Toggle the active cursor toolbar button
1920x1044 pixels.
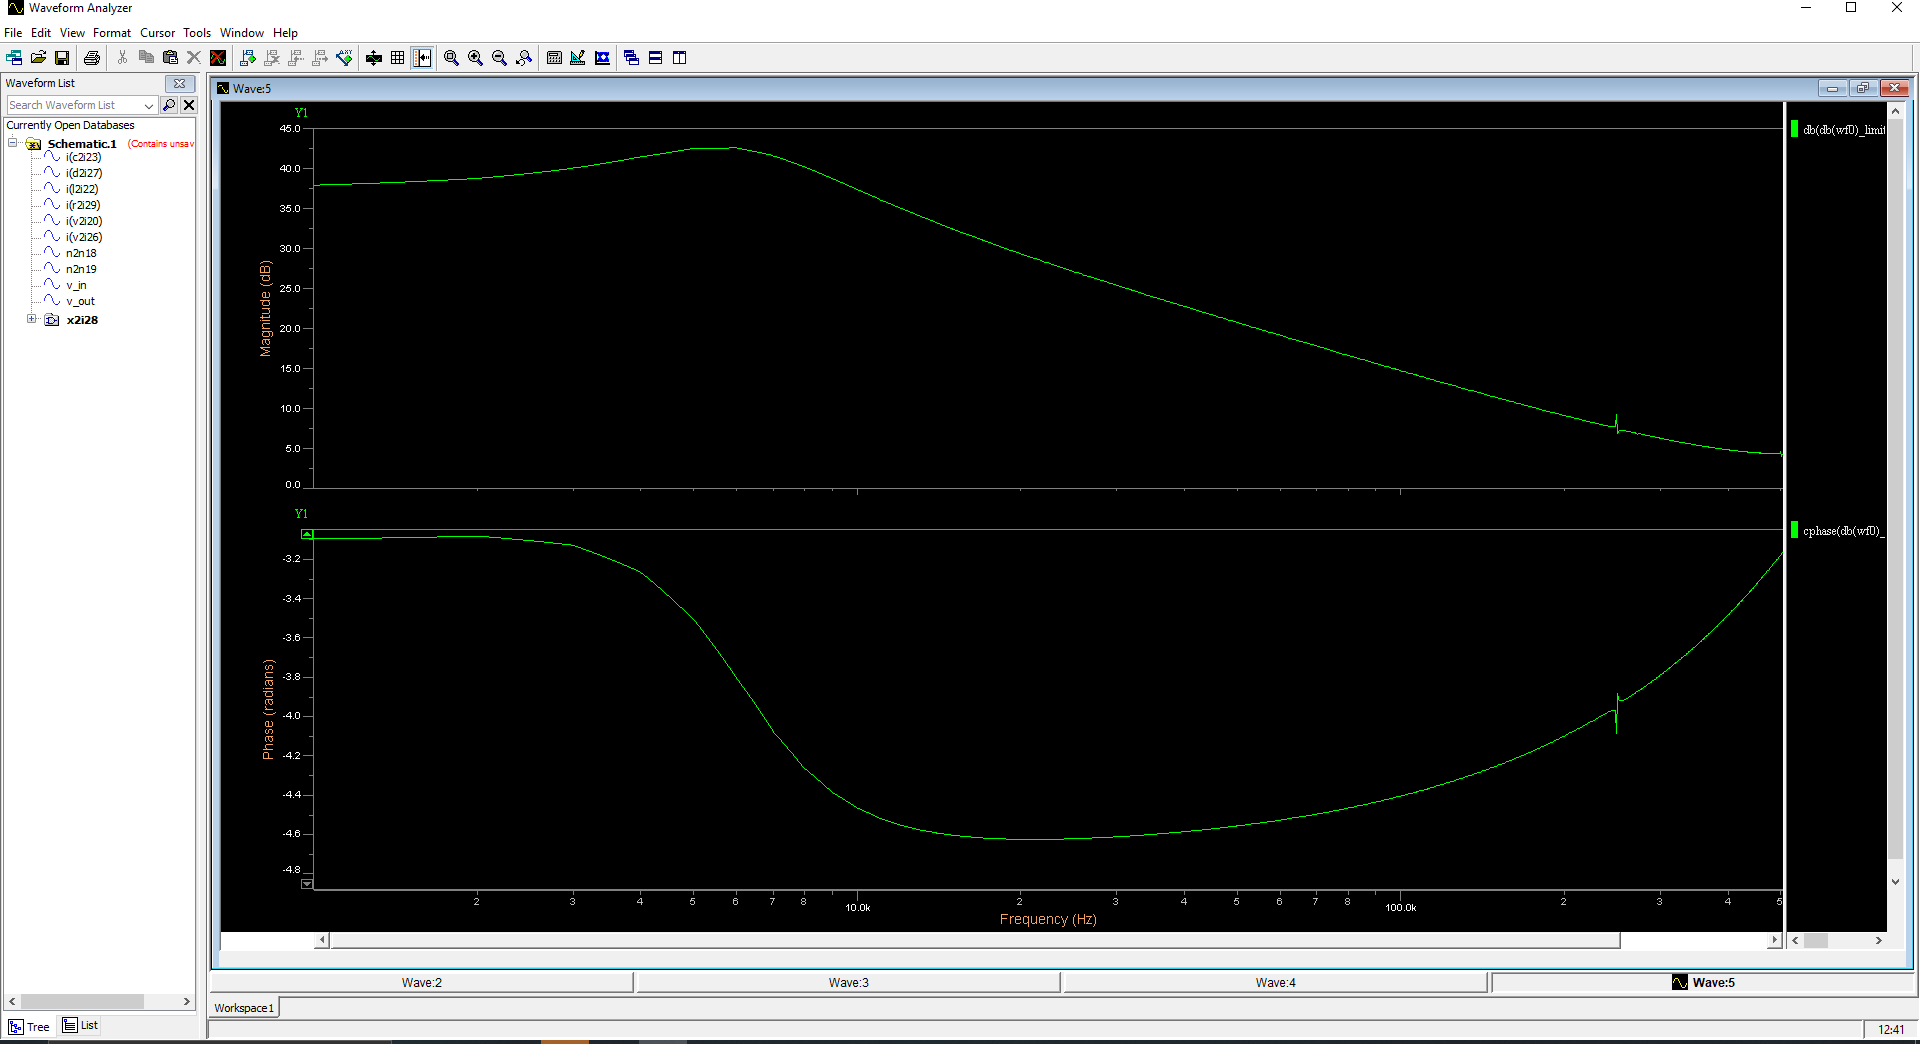[422, 58]
